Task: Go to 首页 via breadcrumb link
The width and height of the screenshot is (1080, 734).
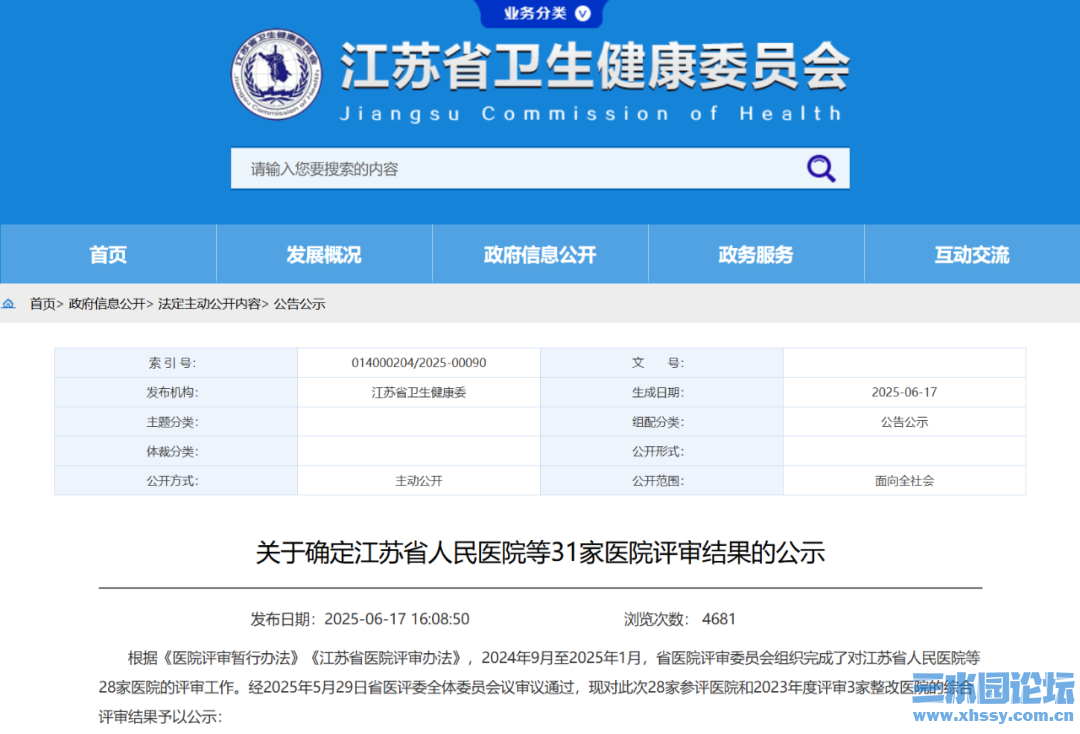Action: click(43, 304)
